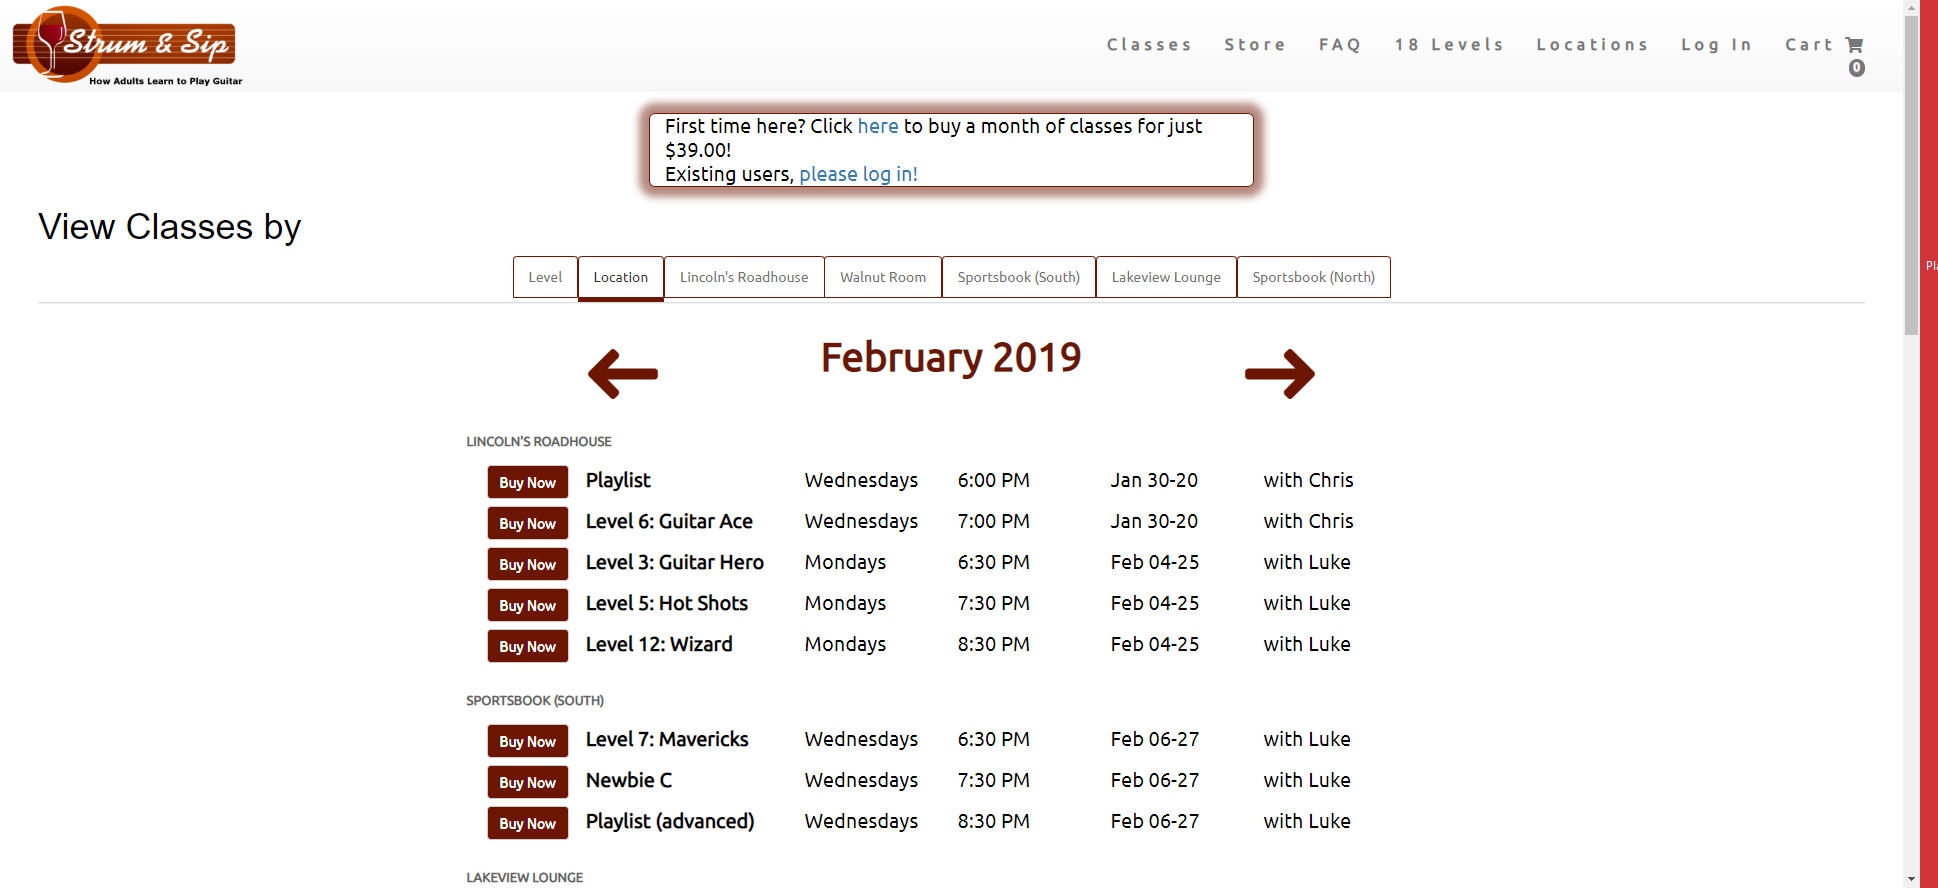Screen dimensions: 1938x888
Task: Purchase the Newbie C class
Action: (x=527, y=782)
